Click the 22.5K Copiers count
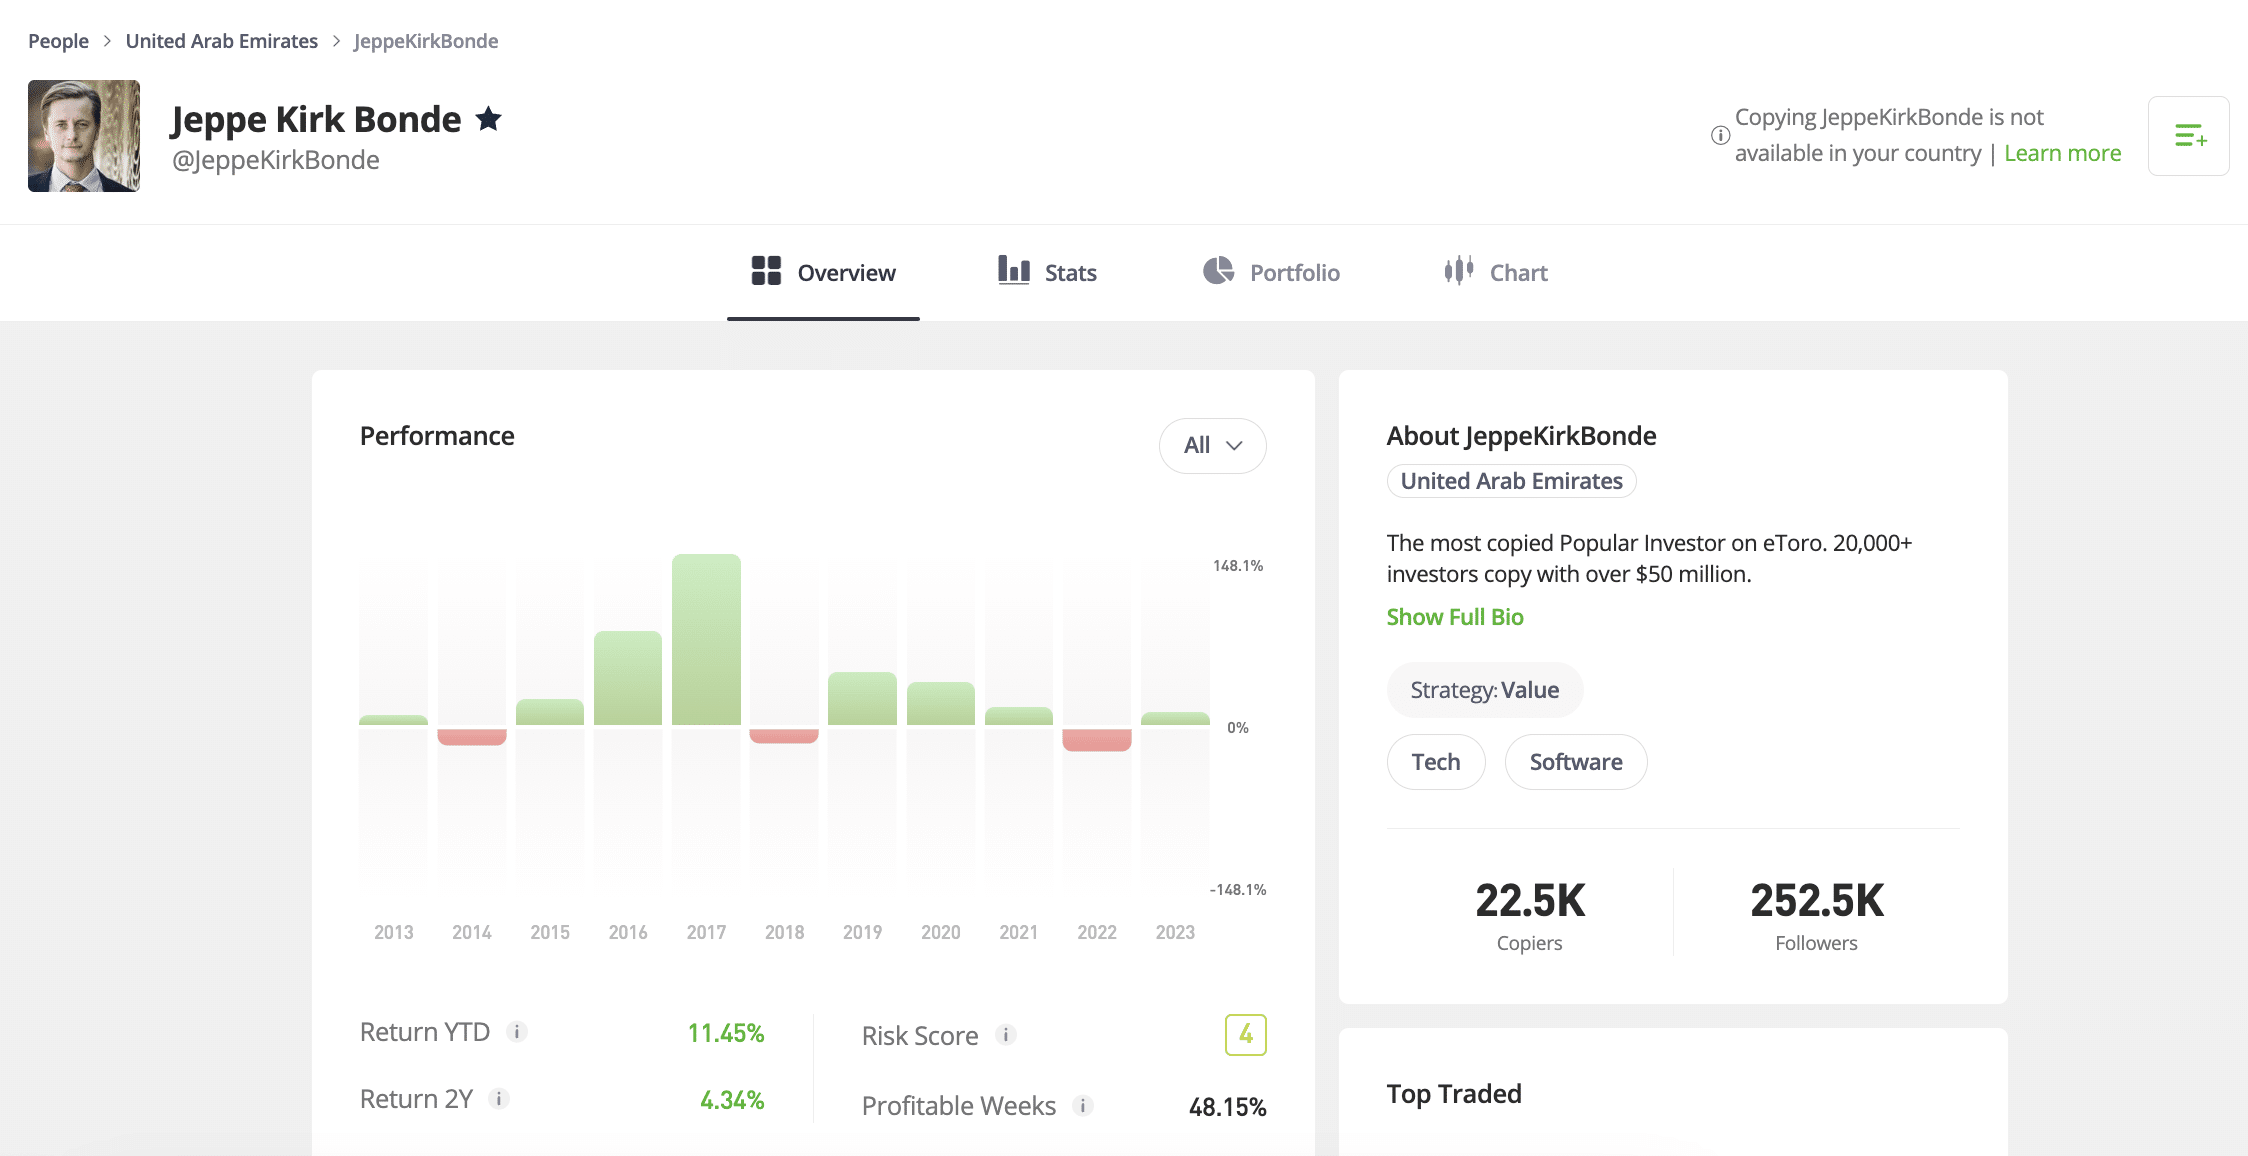This screenshot has height=1156, width=2248. 1530,901
